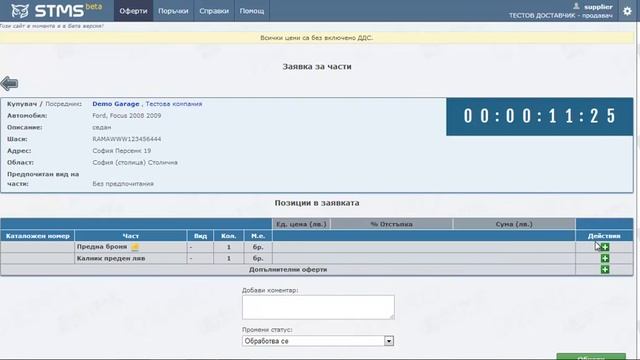Click the Действия column header
This screenshot has width=640, height=360.
tap(604, 236)
